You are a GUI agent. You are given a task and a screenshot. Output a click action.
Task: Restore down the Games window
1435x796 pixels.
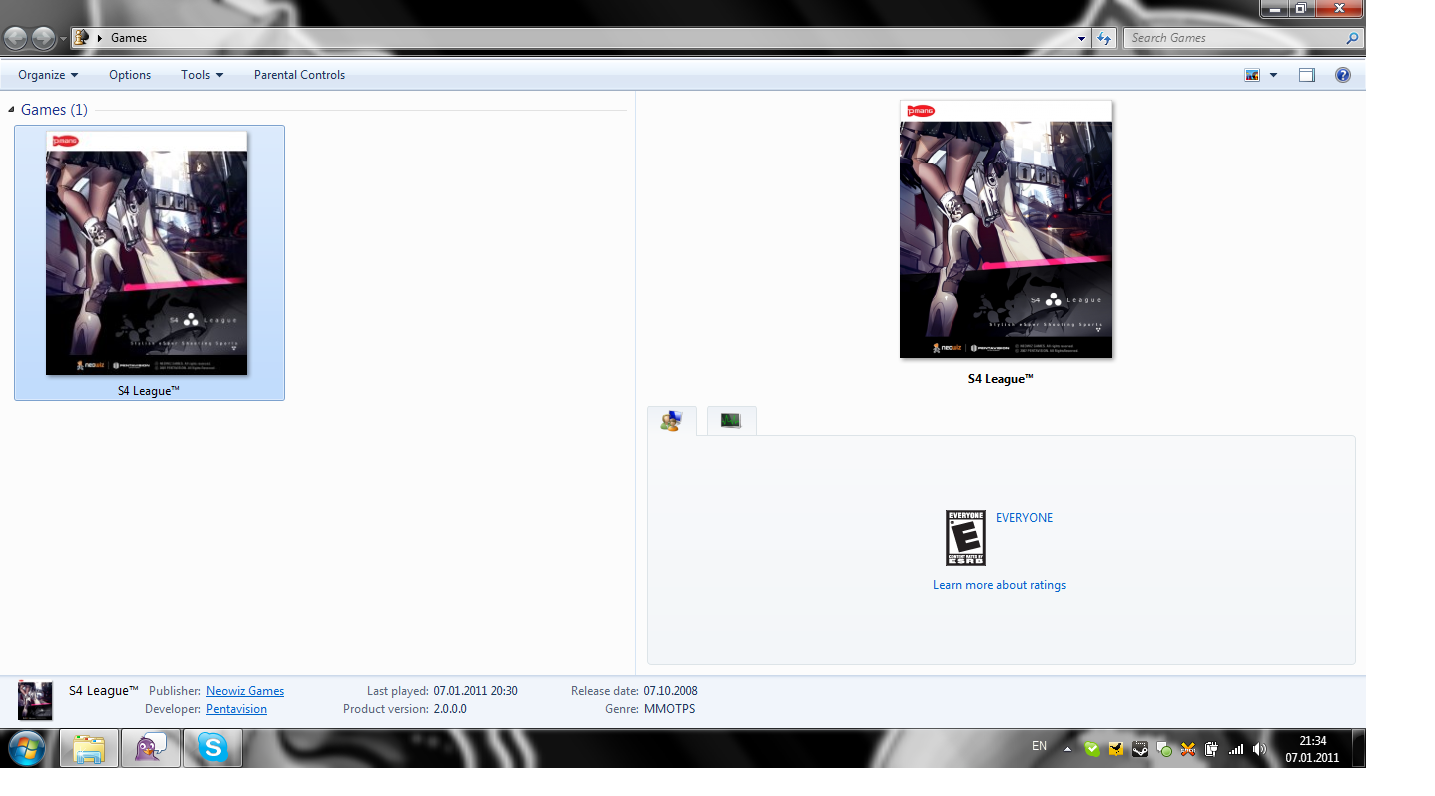click(x=1300, y=8)
